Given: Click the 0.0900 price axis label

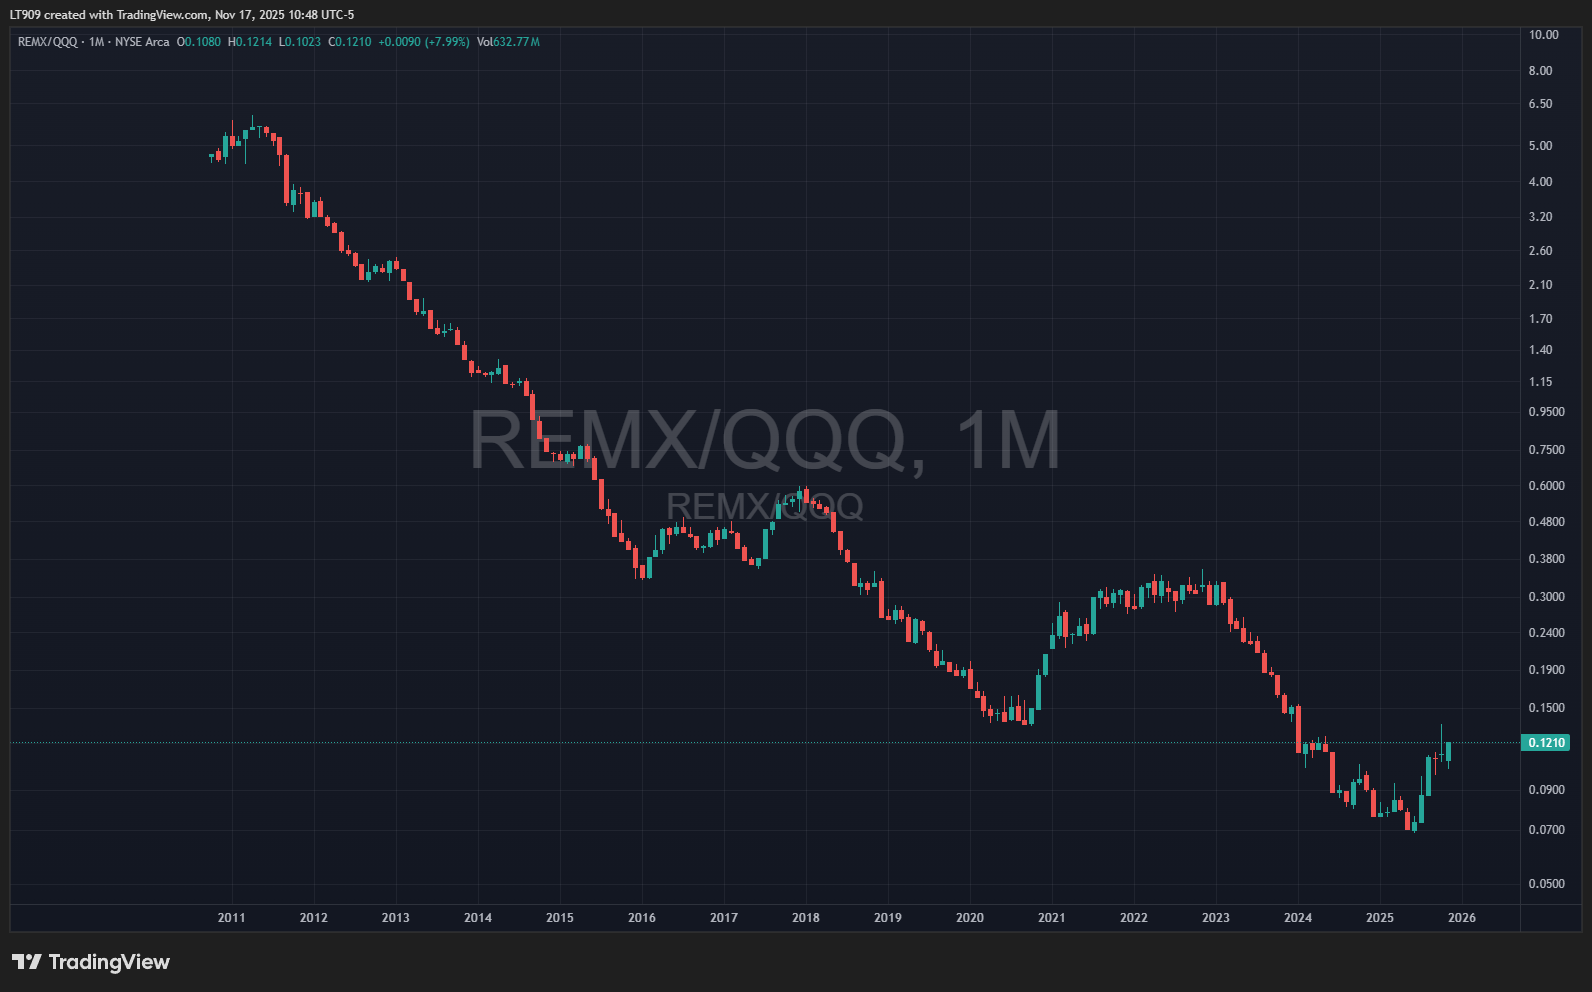Looking at the screenshot, I should point(1547,790).
